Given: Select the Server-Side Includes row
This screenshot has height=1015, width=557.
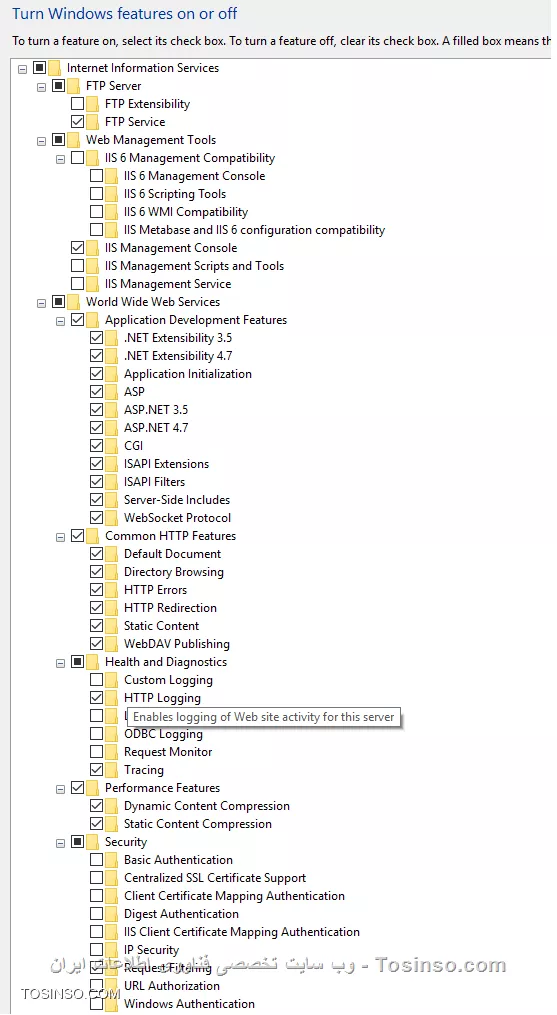Looking at the screenshot, I should pyautogui.click(x=177, y=500).
